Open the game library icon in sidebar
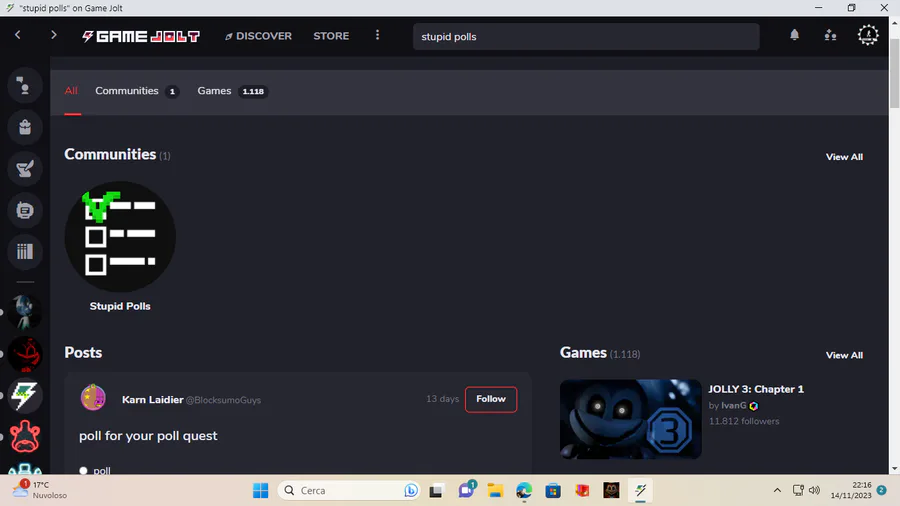 (x=25, y=251)
